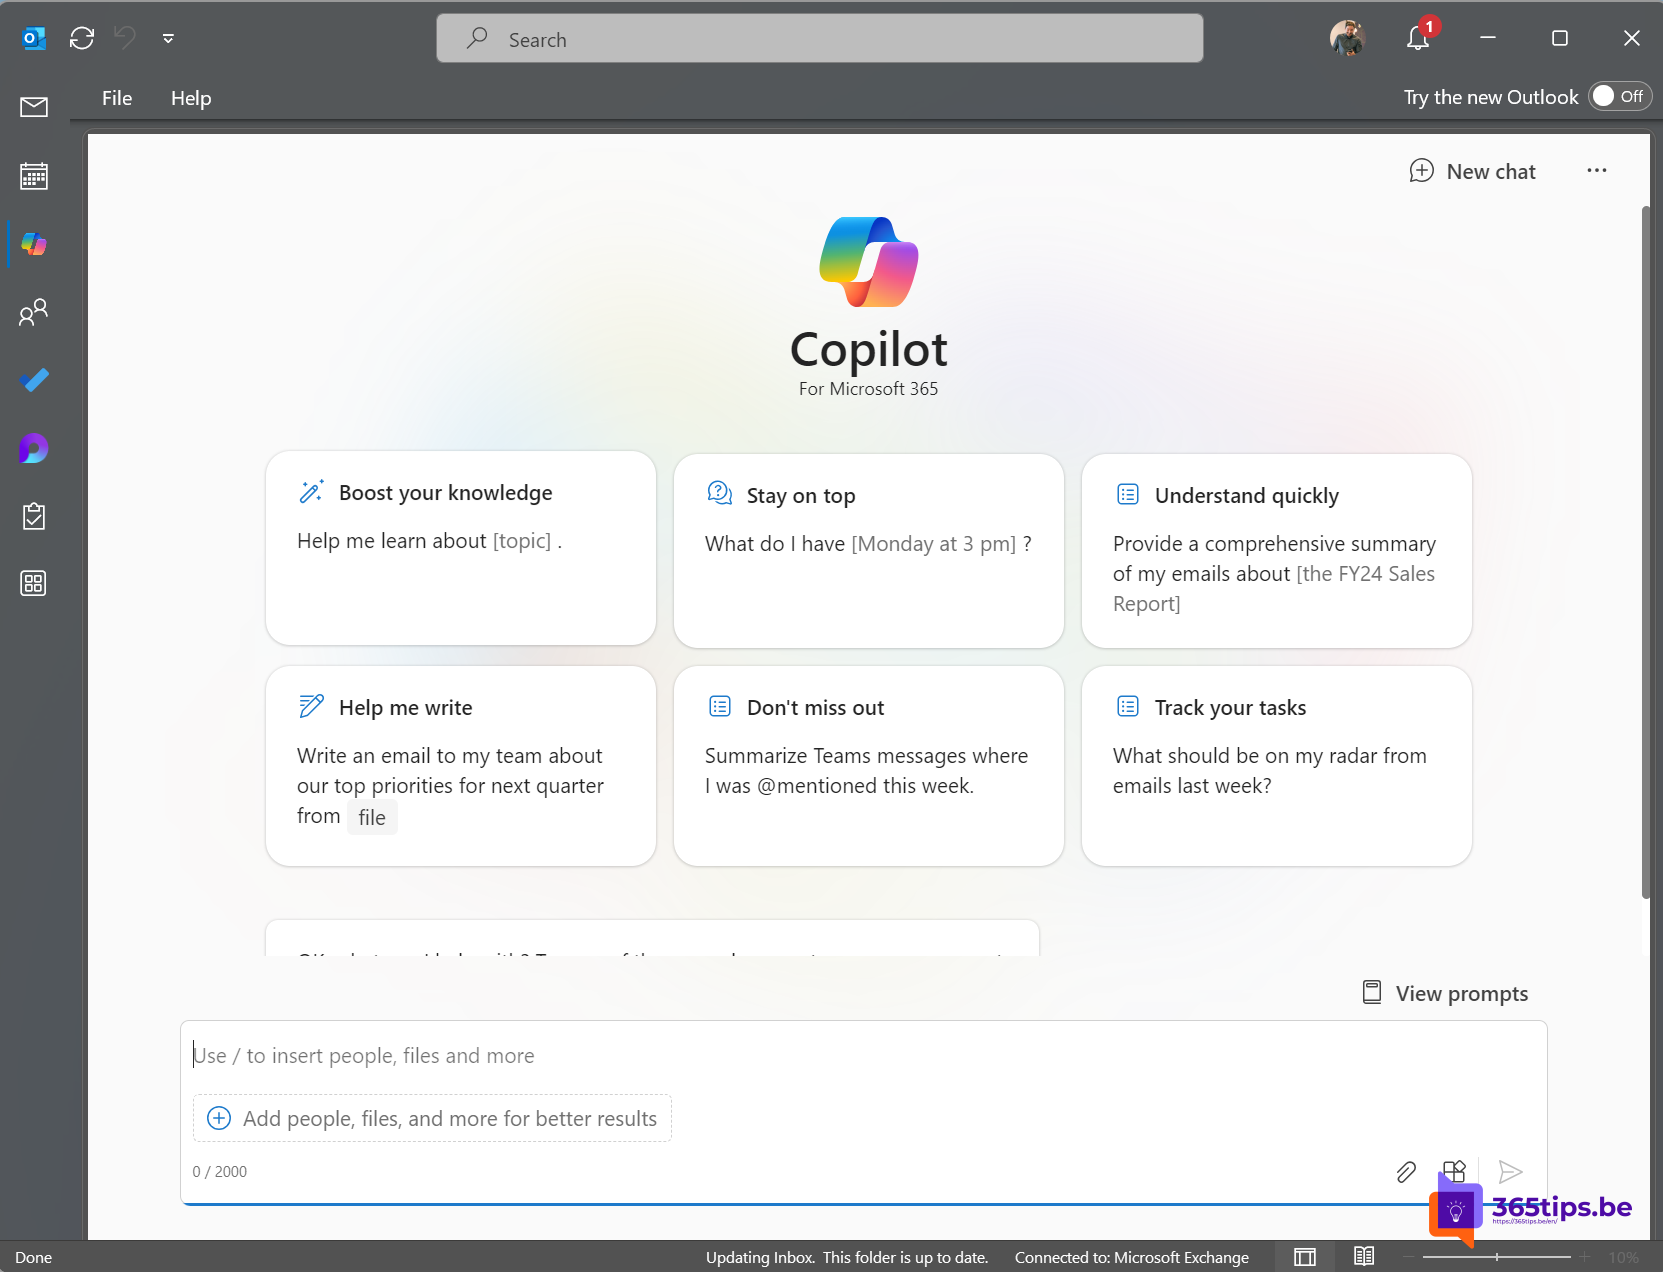This screenshot has width=1663, height=1272.
Task: Select the Copilot icon in sidebar
Action: click(x=34, y=244)
